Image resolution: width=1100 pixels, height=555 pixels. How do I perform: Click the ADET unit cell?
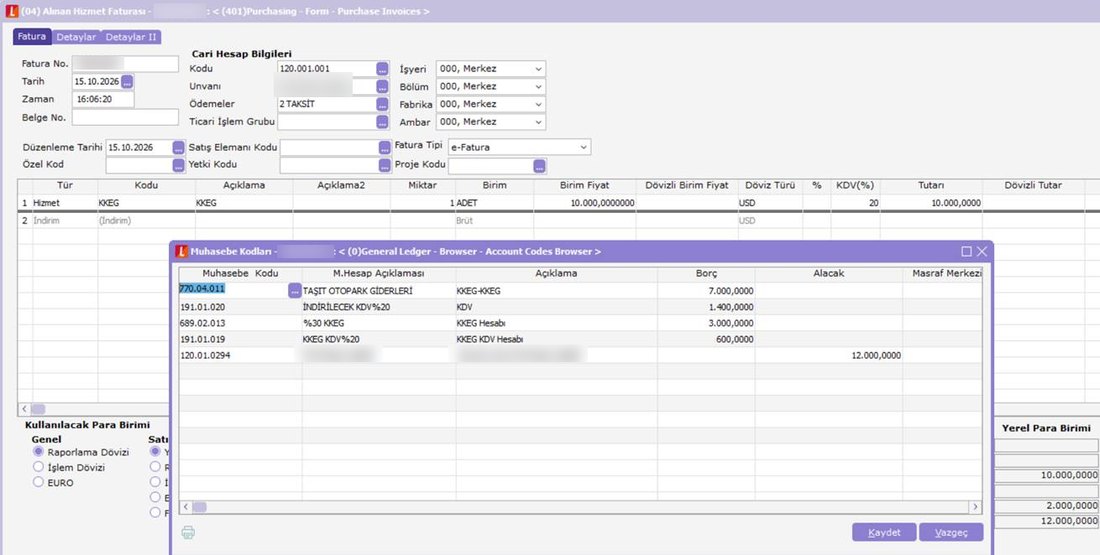point(495,203)
